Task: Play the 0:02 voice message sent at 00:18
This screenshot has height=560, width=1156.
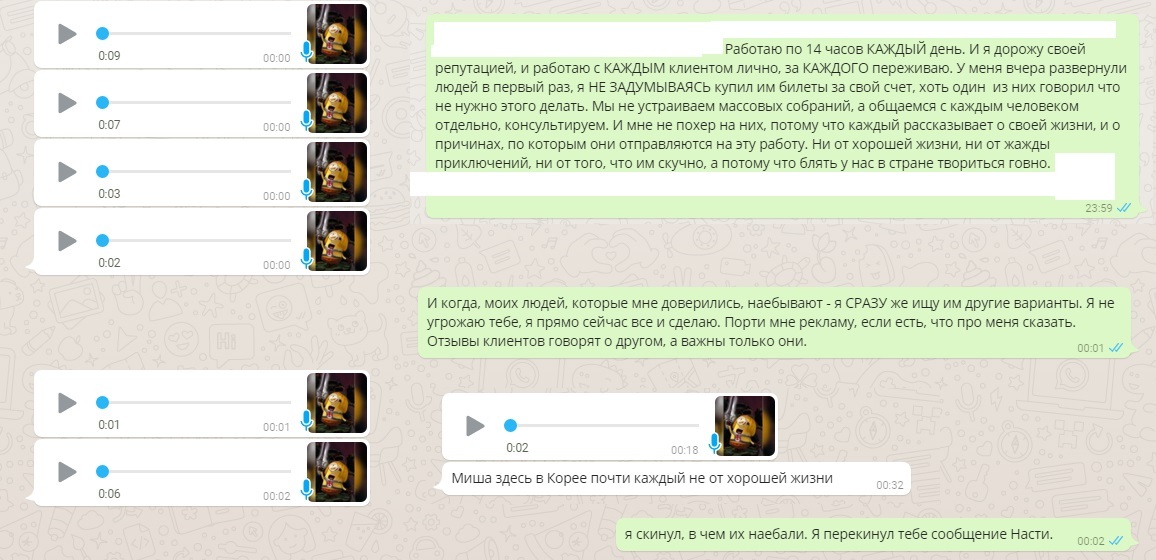Action: pos(475,426)
